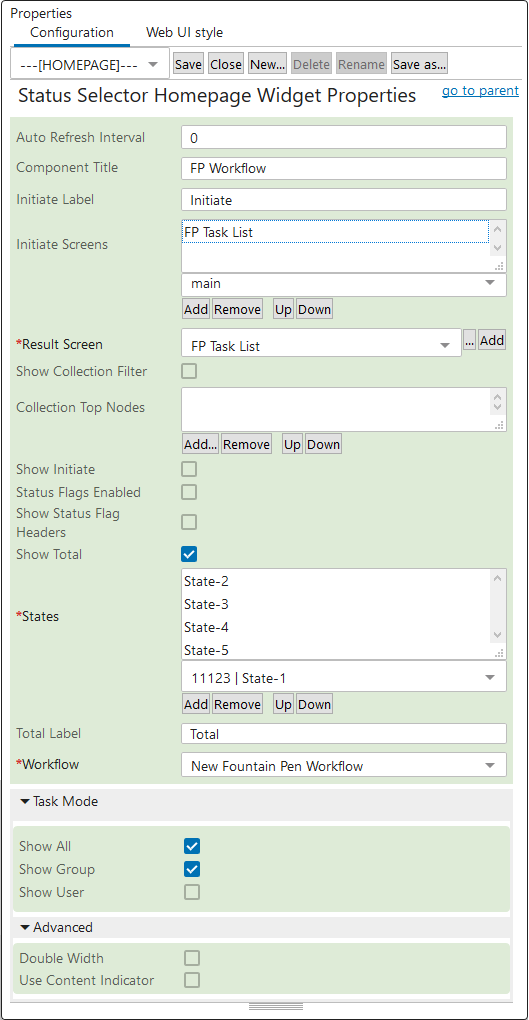Click Up under Initiate Screens
Screen dimensions: 529x1020
(x=283, y=310)
